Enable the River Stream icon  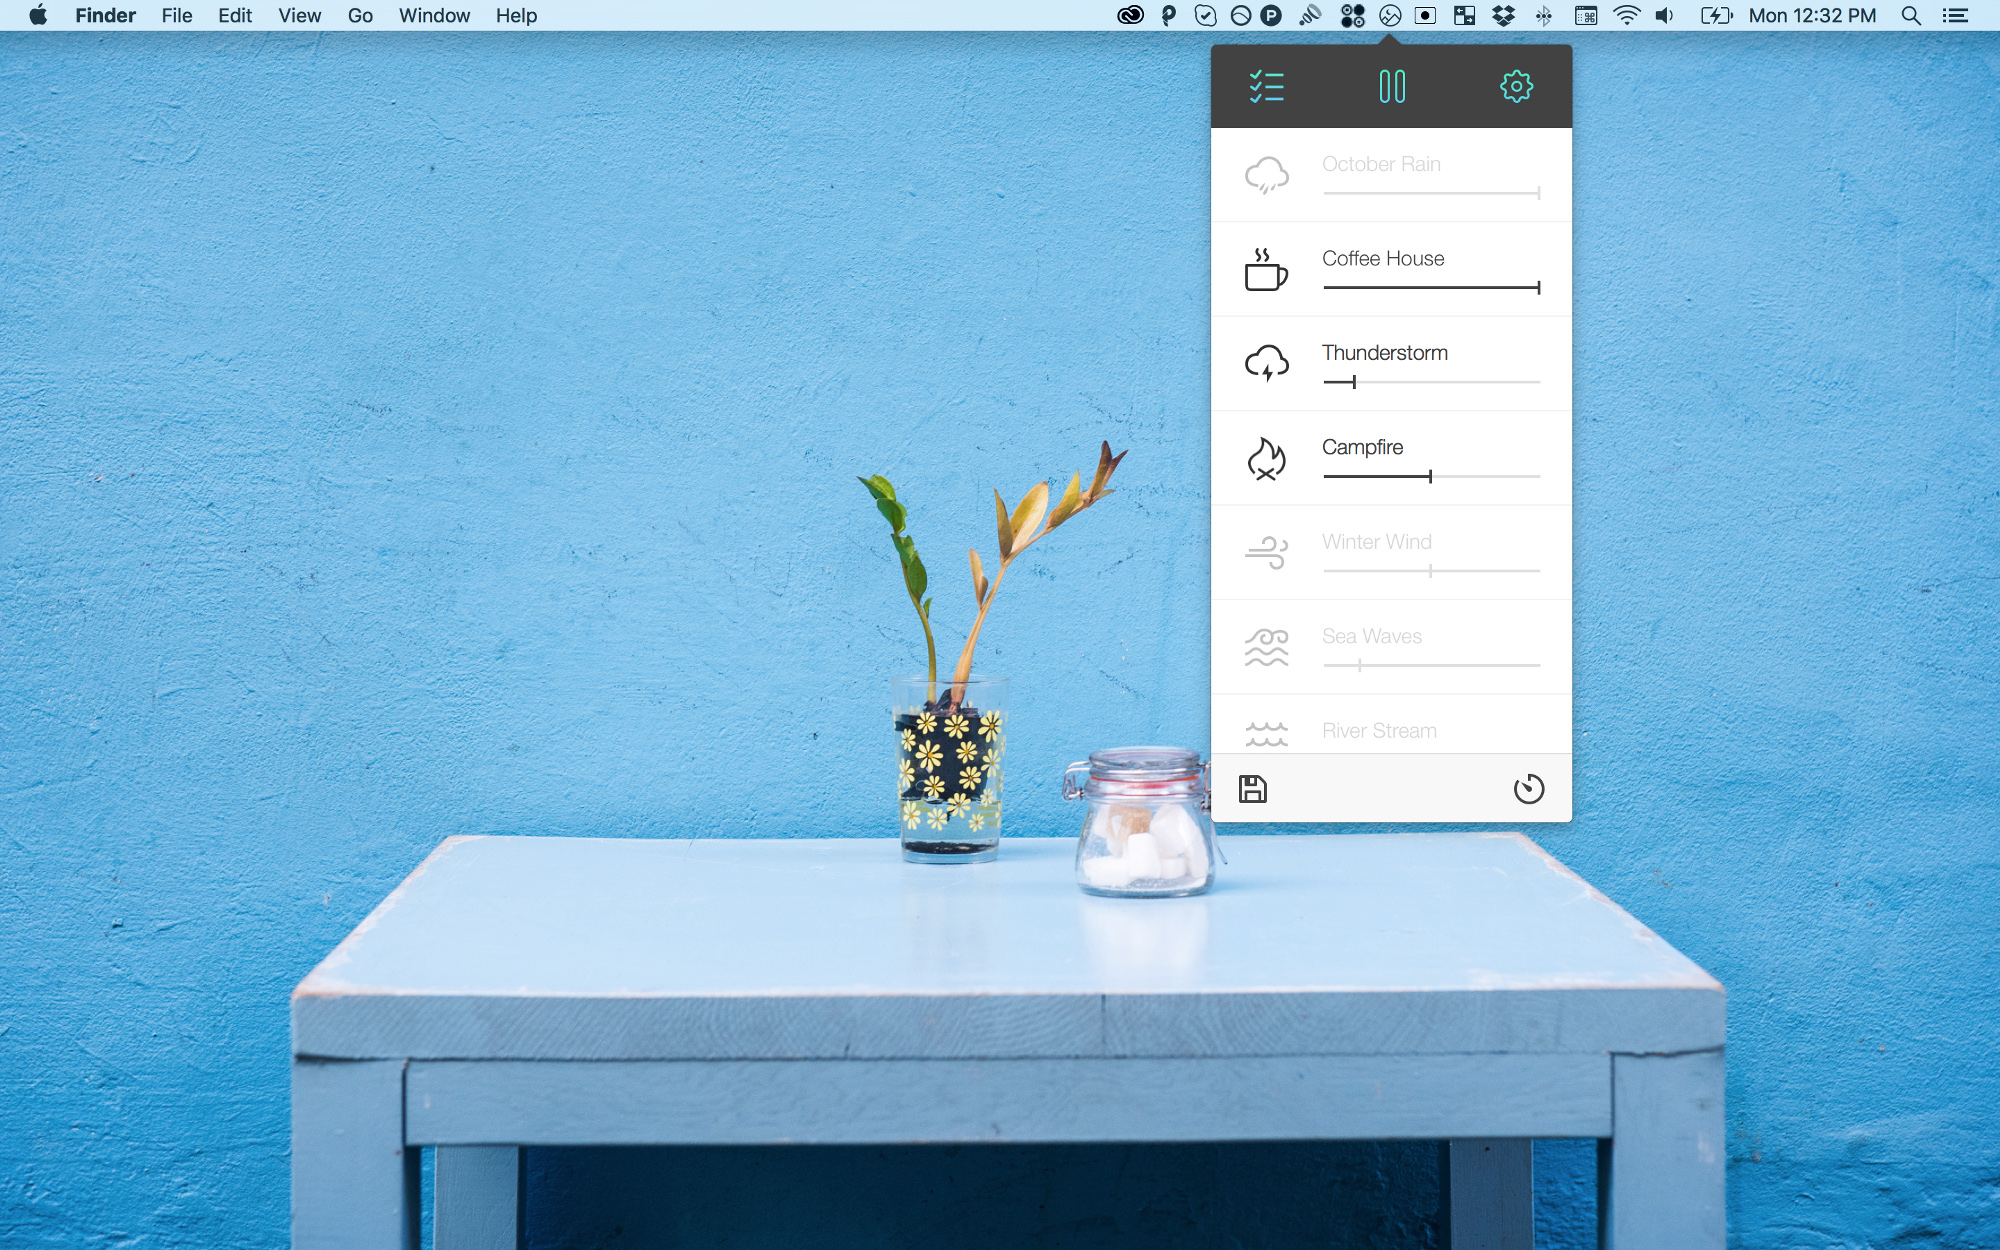click(x=1266, y=735)
